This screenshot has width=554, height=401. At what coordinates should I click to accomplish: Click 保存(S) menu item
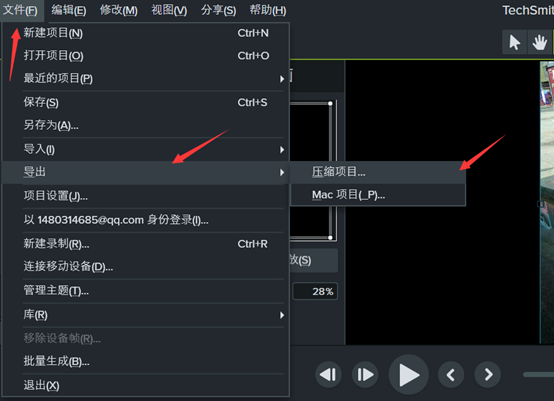[x=146, y=102]
